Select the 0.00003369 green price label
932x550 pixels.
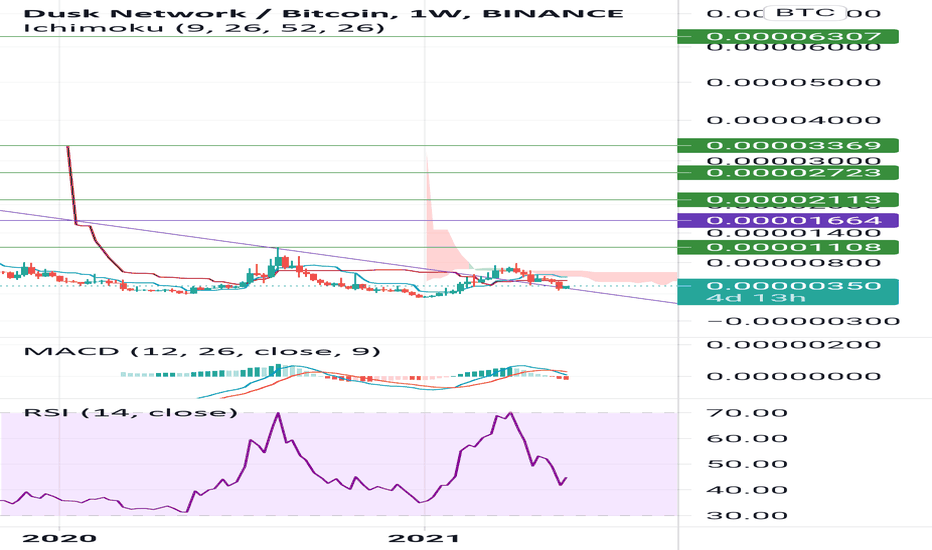pos(788,145)
